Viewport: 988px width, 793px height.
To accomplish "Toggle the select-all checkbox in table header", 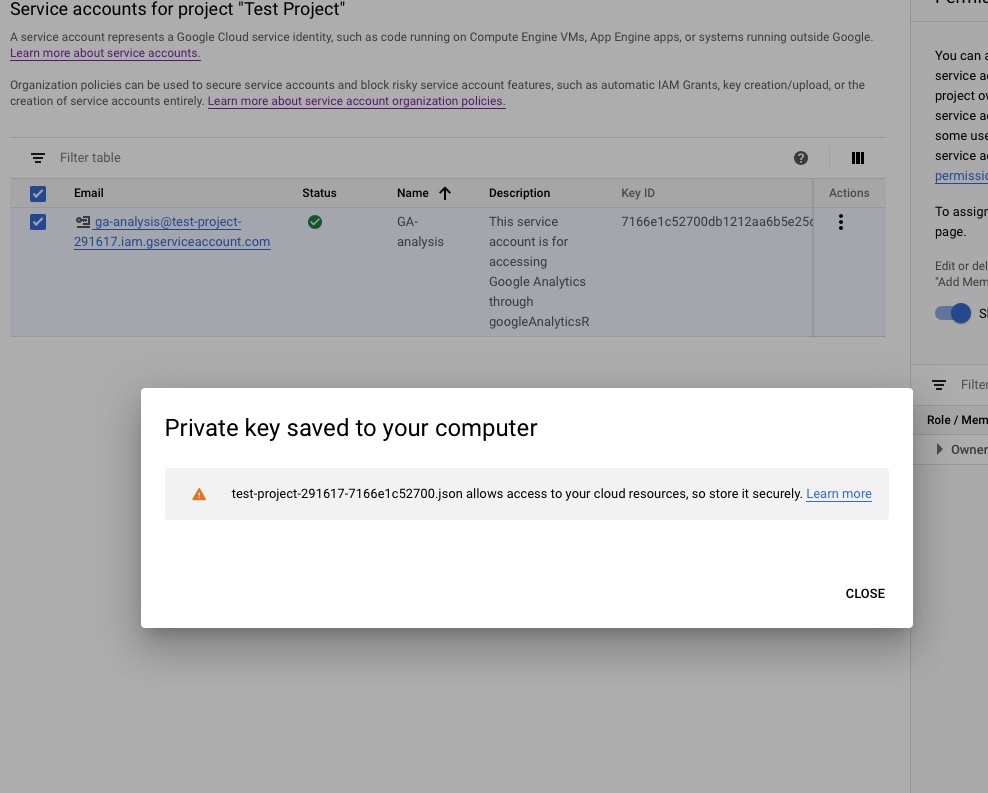I will pos(38,193).
